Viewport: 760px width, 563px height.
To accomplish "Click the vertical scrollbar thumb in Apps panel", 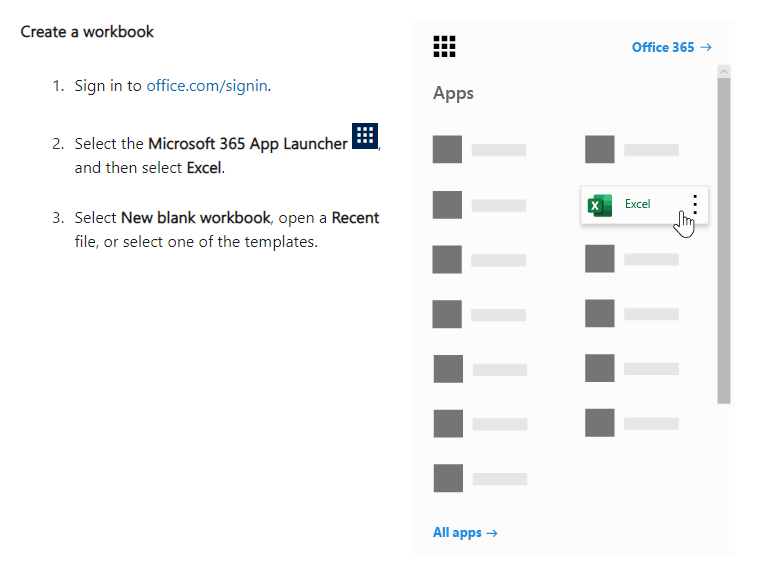I will 724,240.
